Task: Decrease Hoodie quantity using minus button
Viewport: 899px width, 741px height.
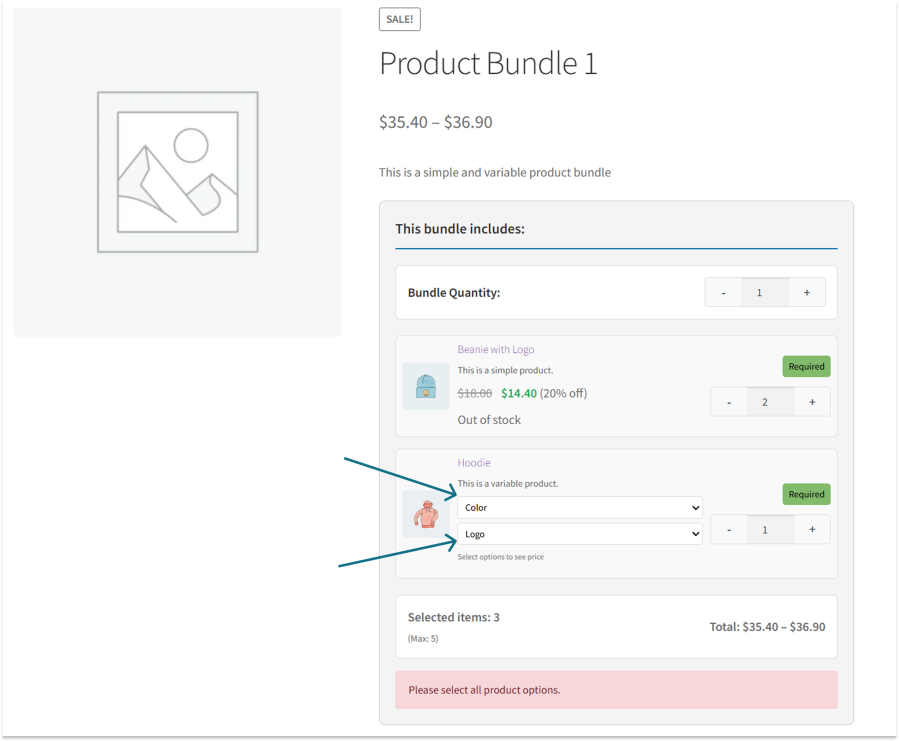Action: (728, 529)
